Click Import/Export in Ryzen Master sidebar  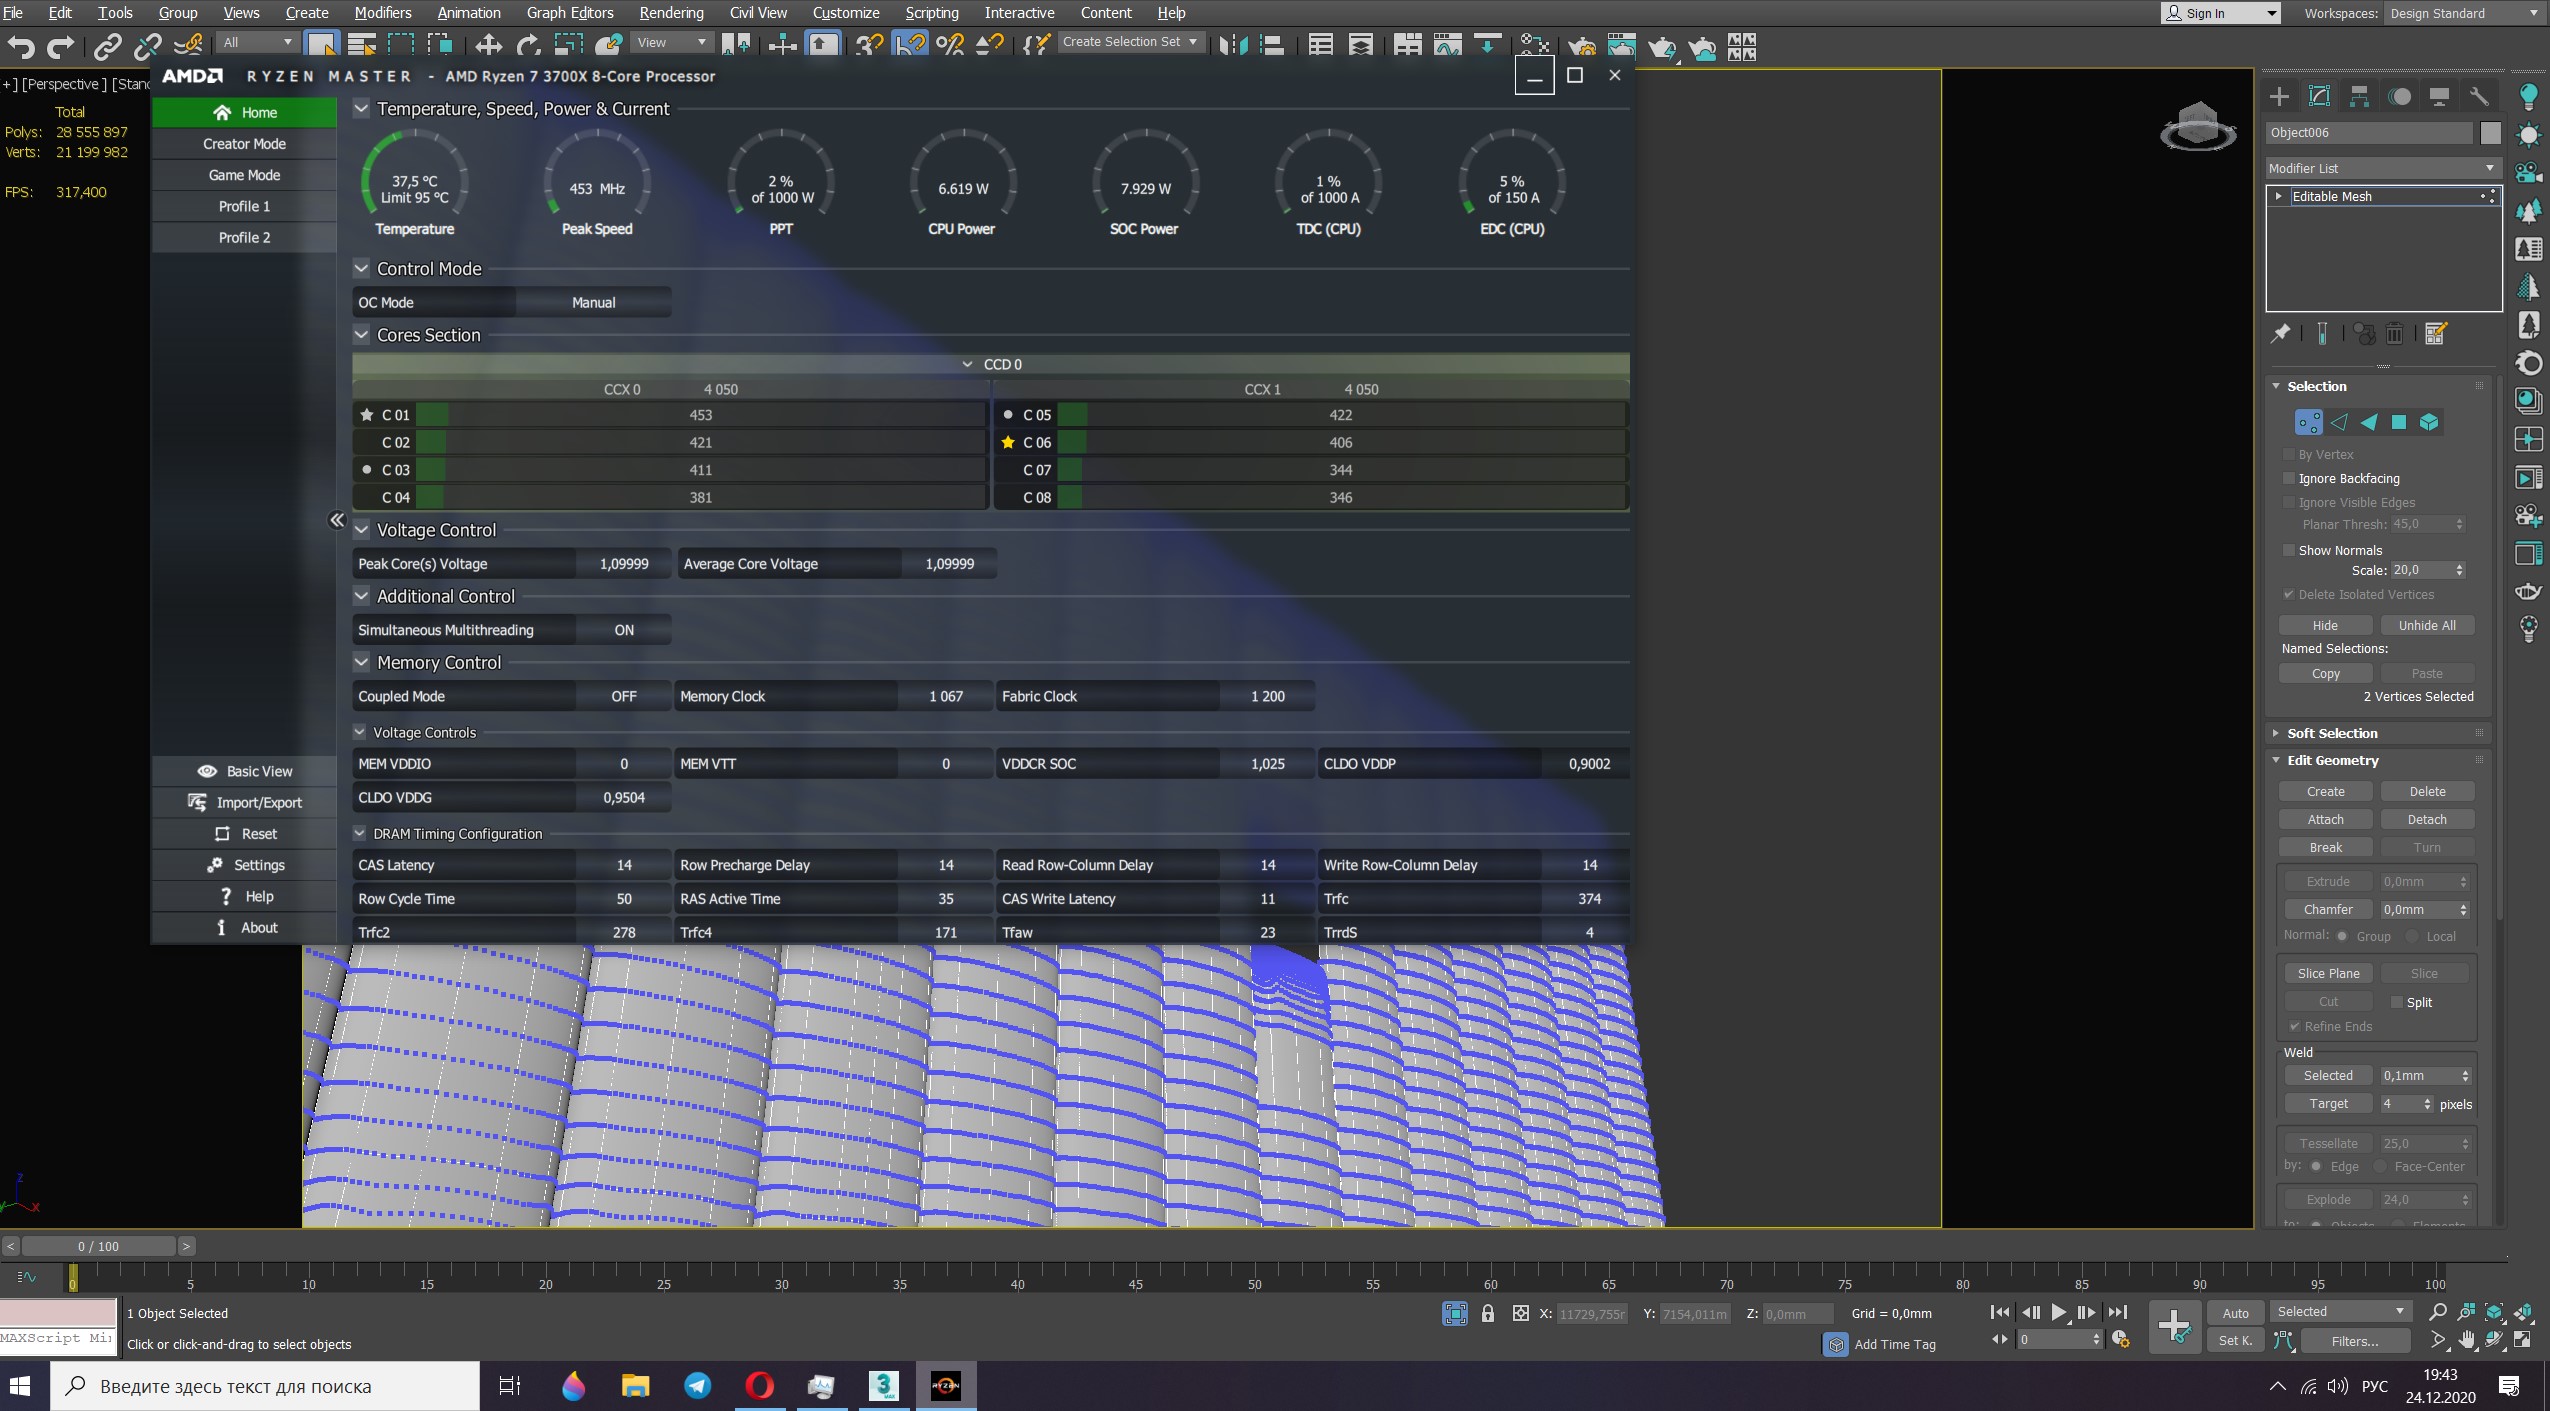click(x=244, y=802)
